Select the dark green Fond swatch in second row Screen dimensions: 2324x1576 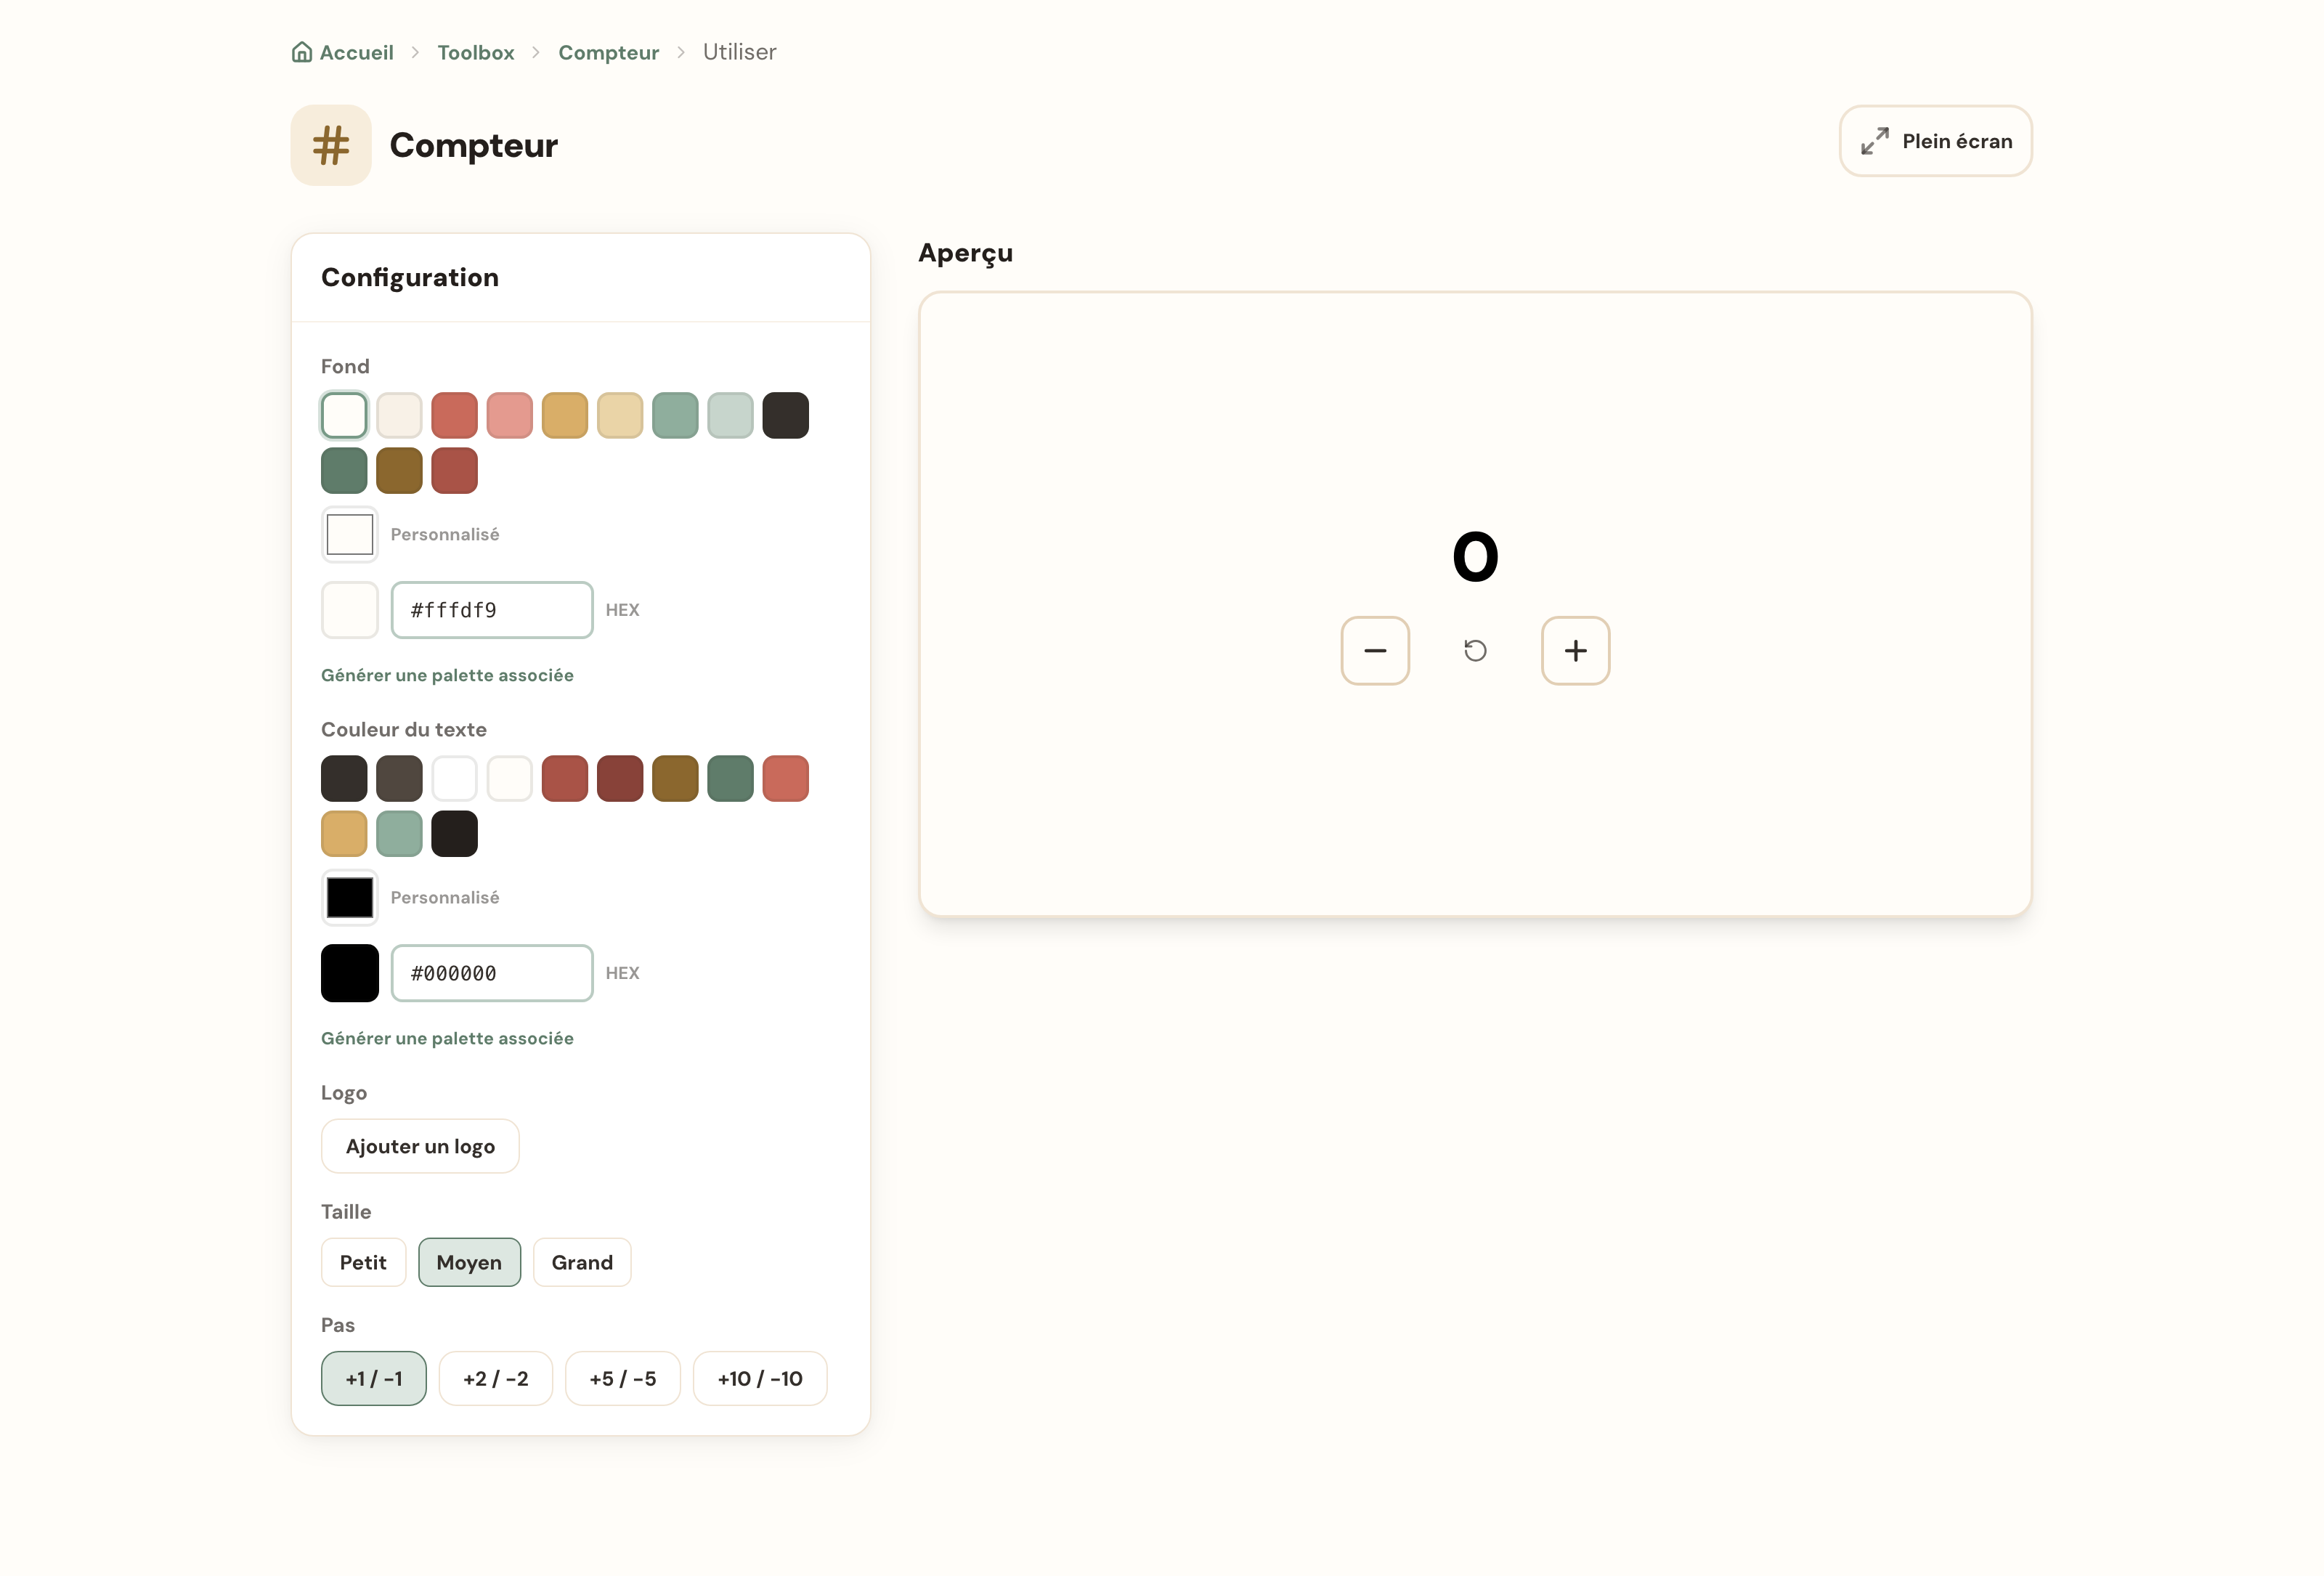tap(344, 470)
